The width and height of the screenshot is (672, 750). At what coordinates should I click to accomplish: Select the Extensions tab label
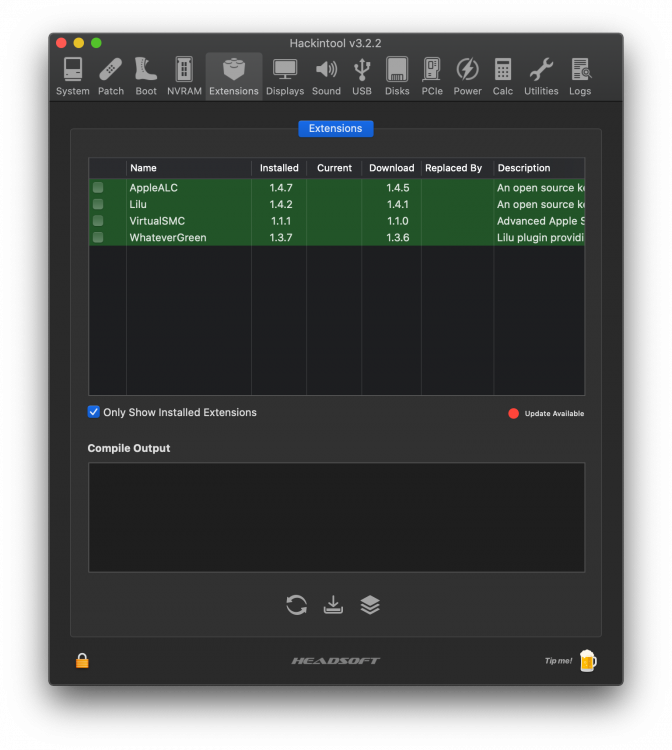[336, 129]
